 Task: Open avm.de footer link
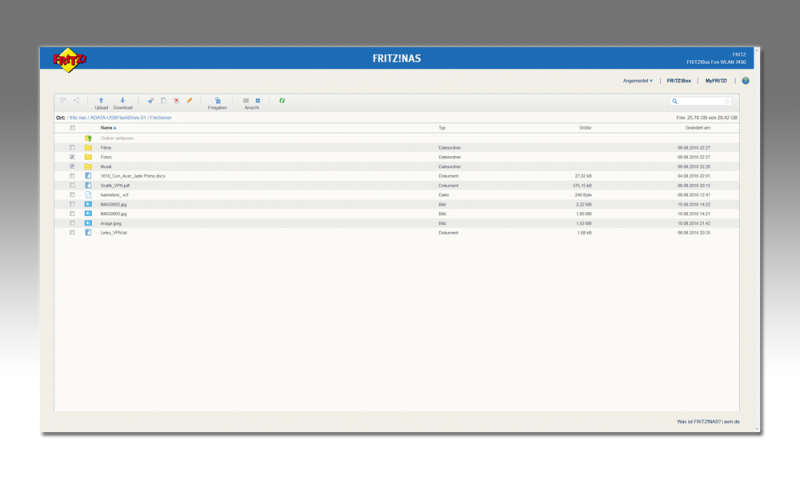732,421
